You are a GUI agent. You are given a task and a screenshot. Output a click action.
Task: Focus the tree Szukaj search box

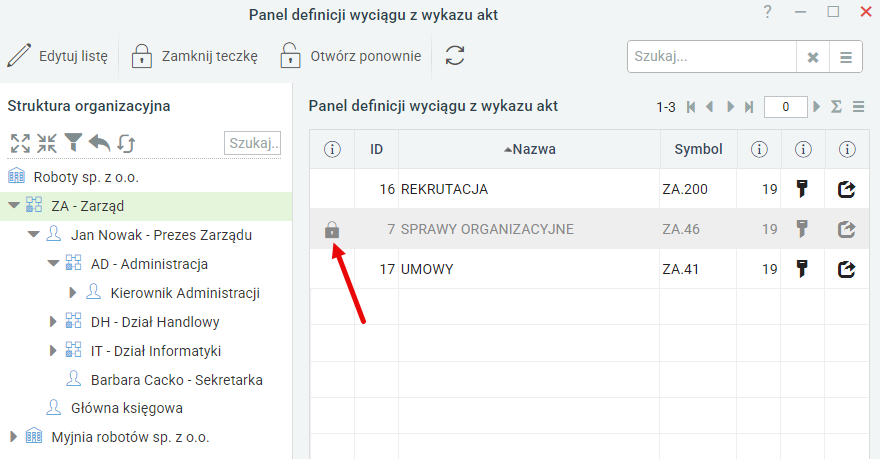click(x=253, y=143)
